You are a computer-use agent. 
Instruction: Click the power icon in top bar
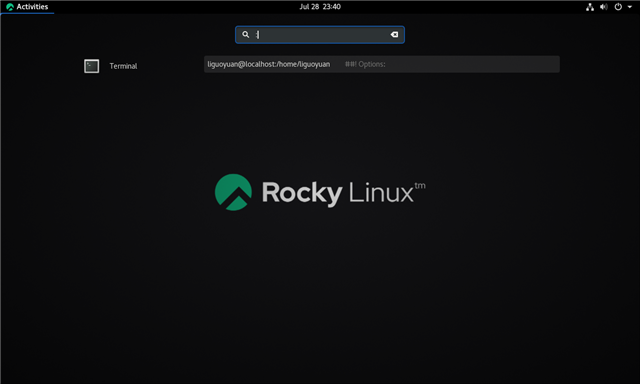(618, 7)
